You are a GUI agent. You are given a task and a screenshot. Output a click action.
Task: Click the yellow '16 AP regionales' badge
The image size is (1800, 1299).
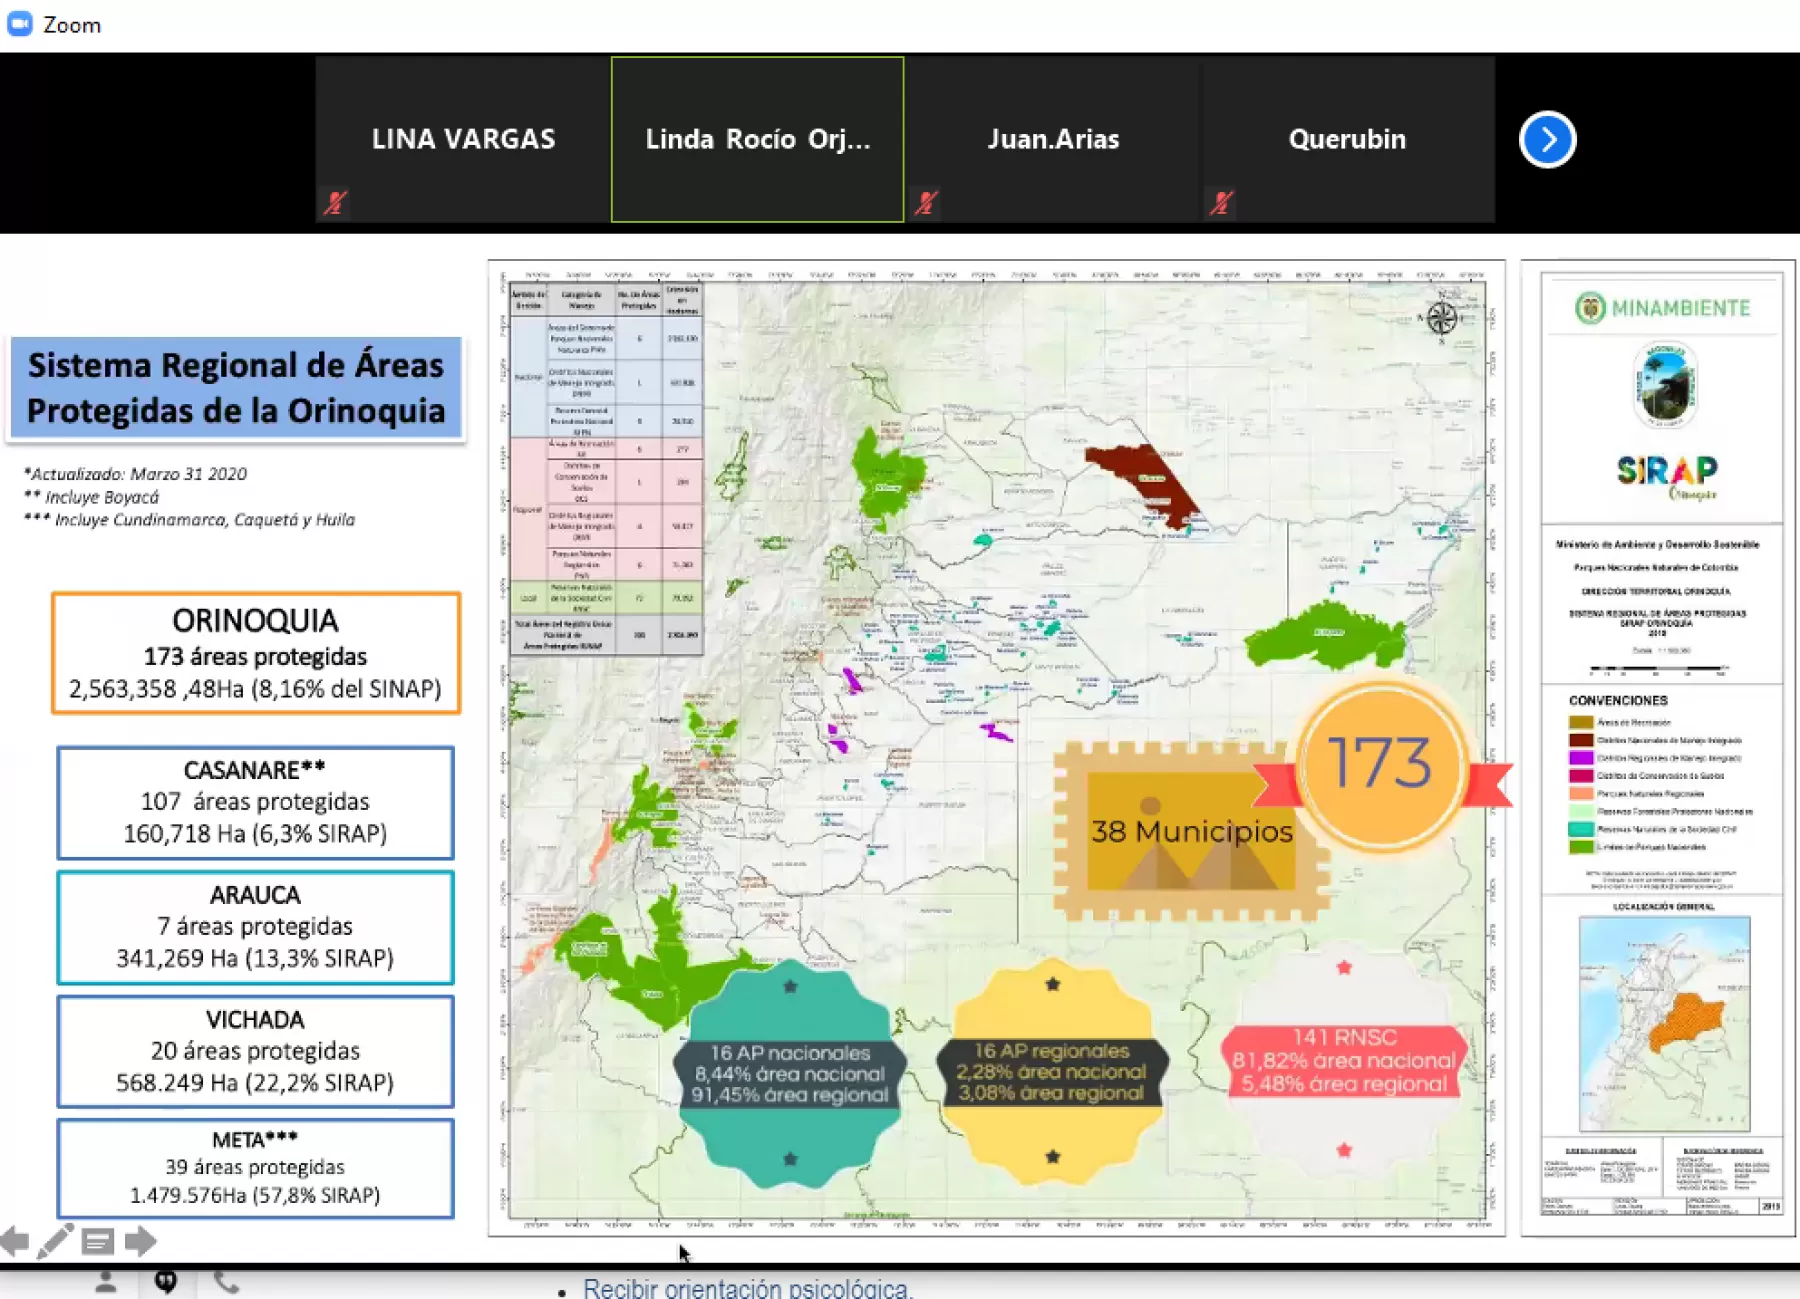[1052, 1071]
